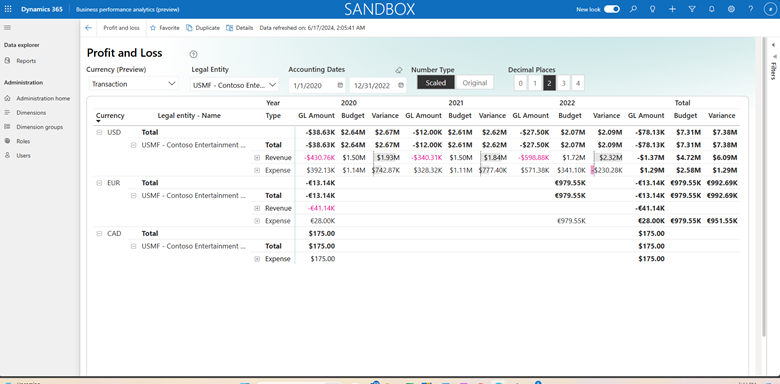Set decimal places to 3

(563, 84)
